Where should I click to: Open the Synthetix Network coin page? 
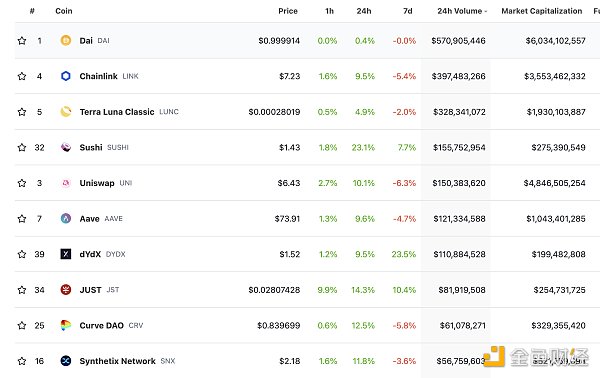point(117,361)
